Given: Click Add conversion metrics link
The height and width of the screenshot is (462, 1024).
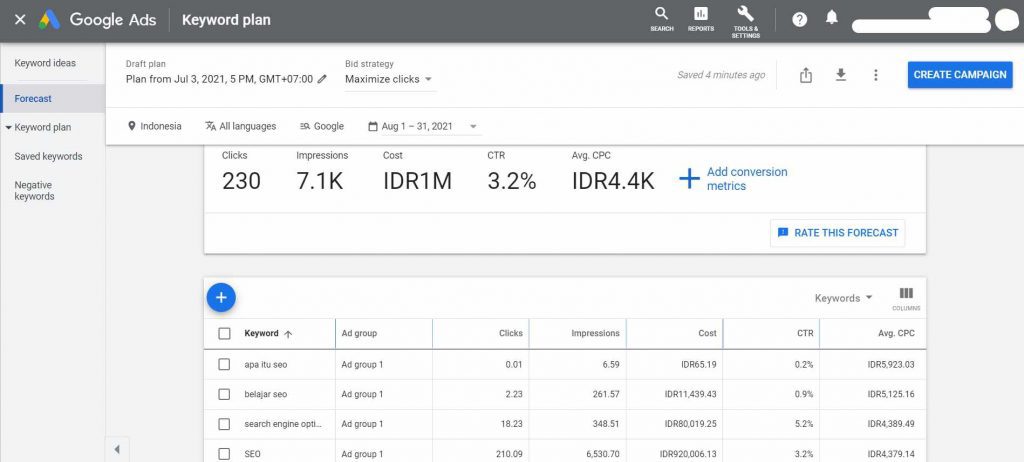Looking at the screenshot, I should [747, 178].
